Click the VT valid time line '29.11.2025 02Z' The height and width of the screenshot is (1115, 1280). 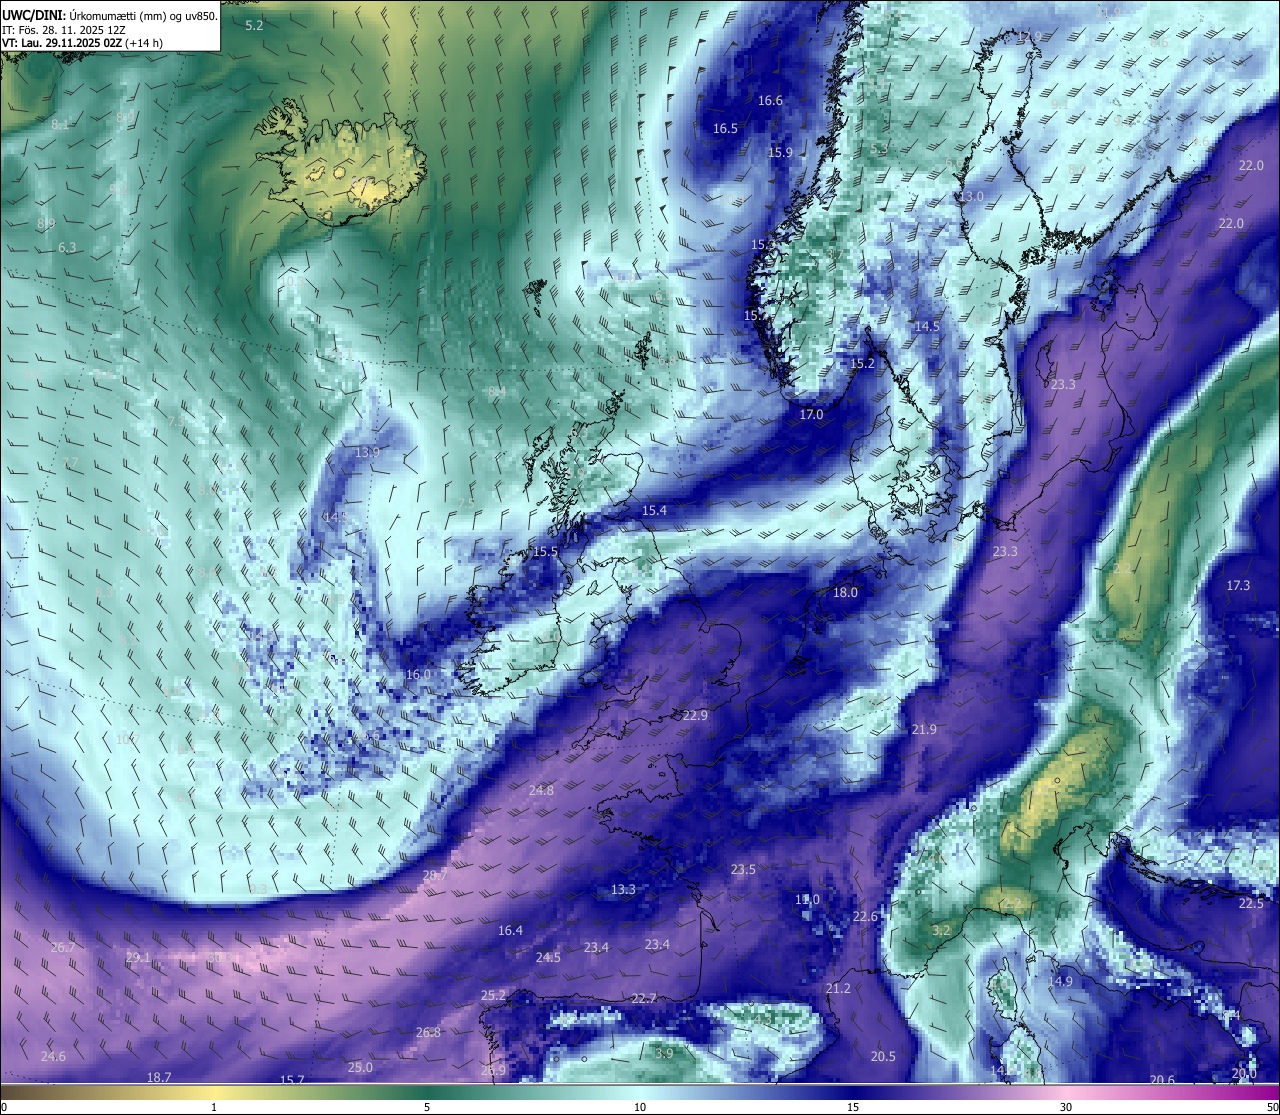[x=84, y=43]
